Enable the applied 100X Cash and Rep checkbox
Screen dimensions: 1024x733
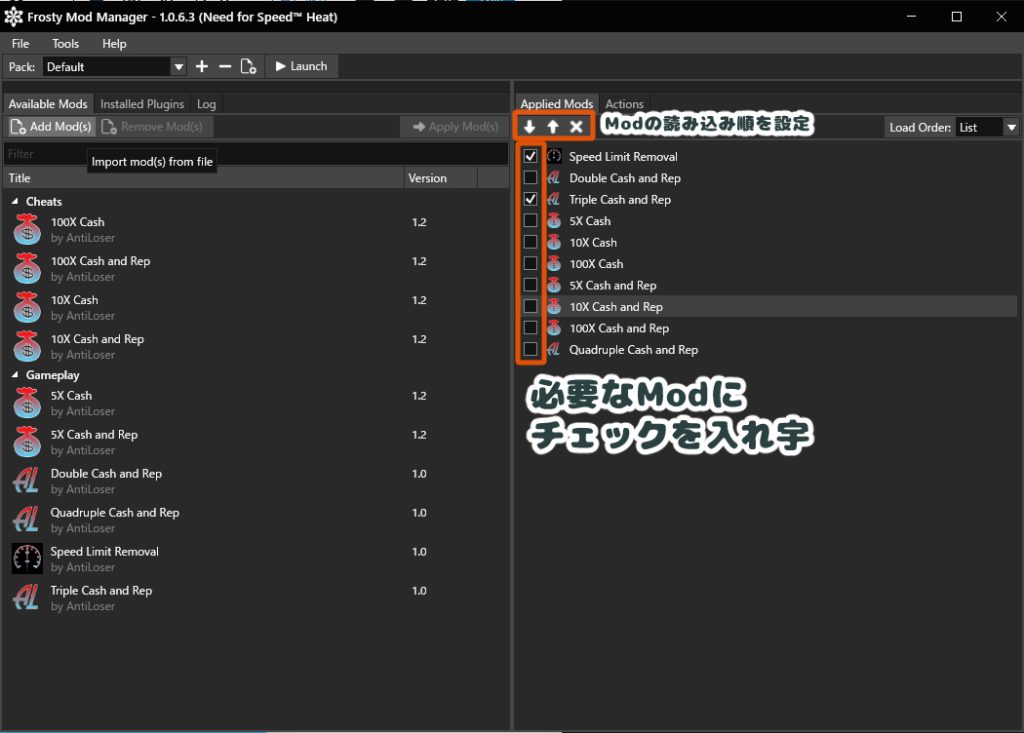(530, 328)
